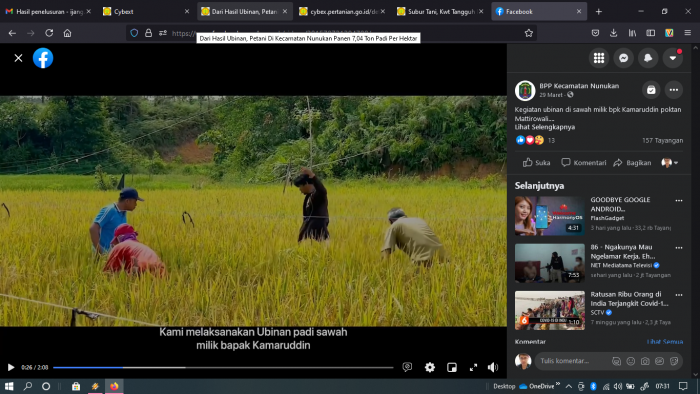Play the video
This screenshot has height=394, width=700.
pyautogui.click(x=11, y=367)
